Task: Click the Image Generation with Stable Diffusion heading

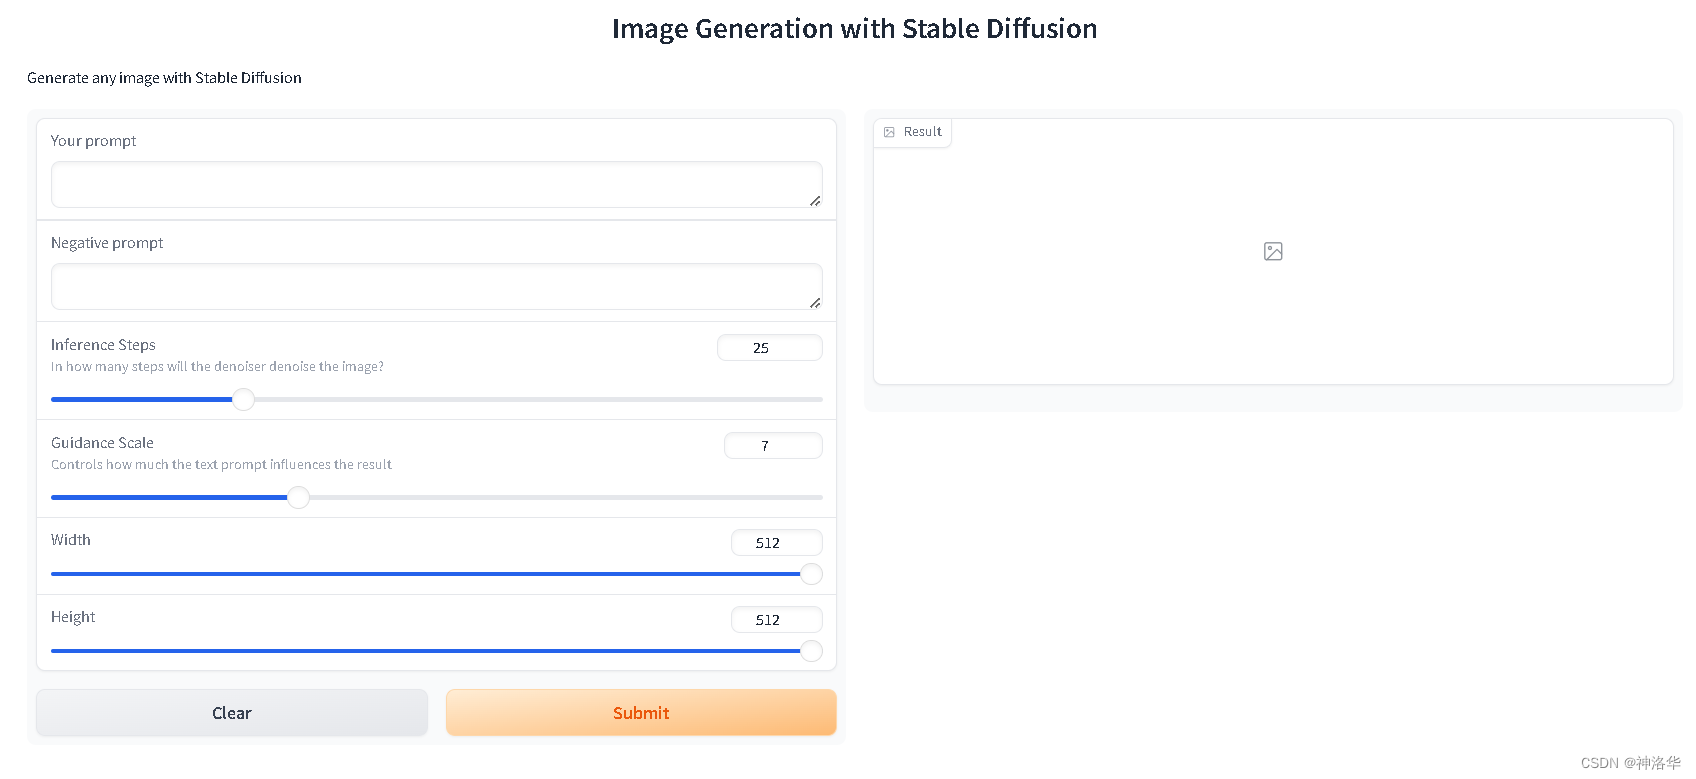Action: coord(854,29)
